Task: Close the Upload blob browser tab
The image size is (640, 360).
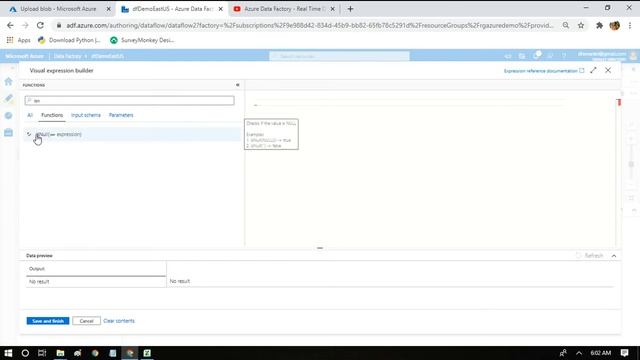Action: pos(108,9)
